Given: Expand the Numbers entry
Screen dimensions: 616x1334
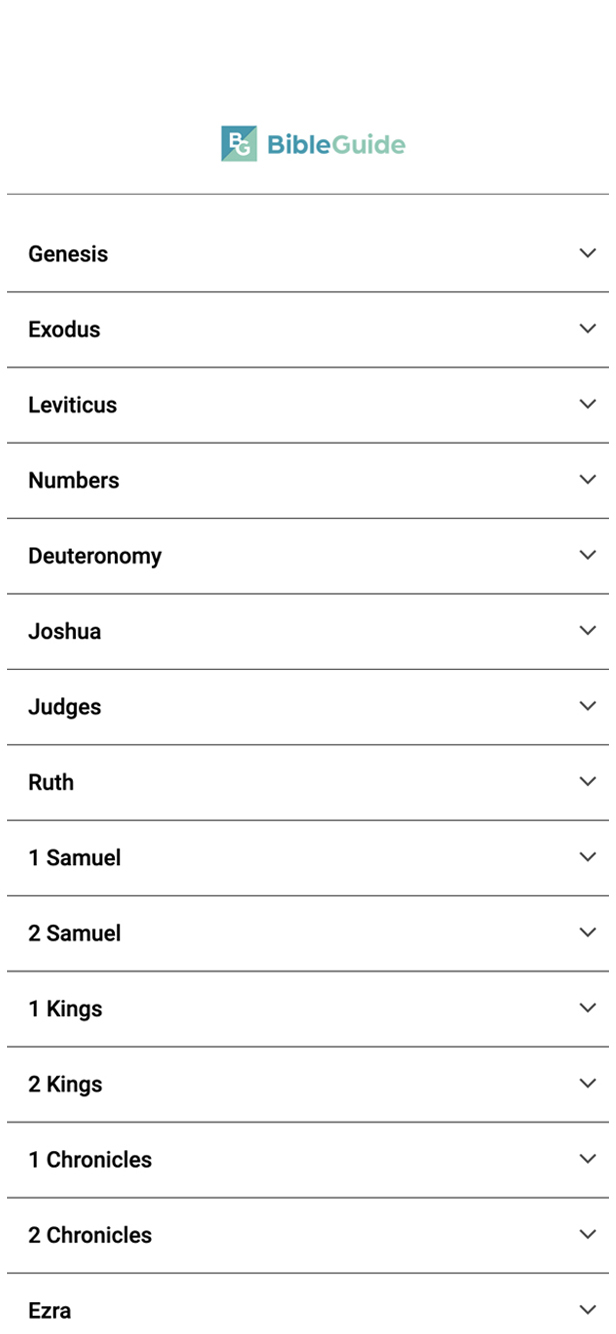Looking at the screenshot, I should [588, 479].
